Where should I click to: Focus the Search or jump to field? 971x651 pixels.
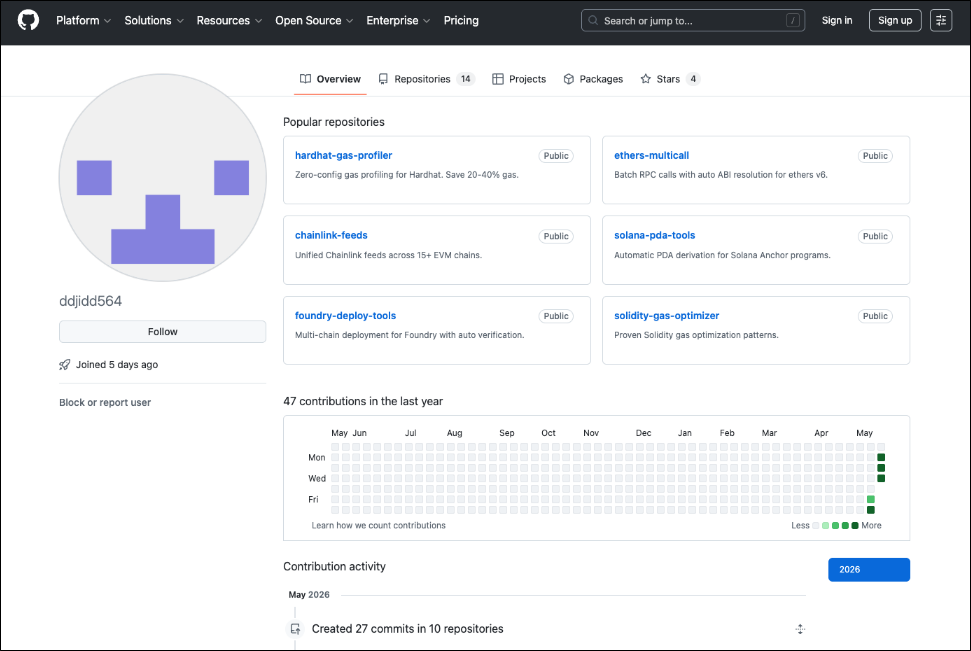pos(693,20)
